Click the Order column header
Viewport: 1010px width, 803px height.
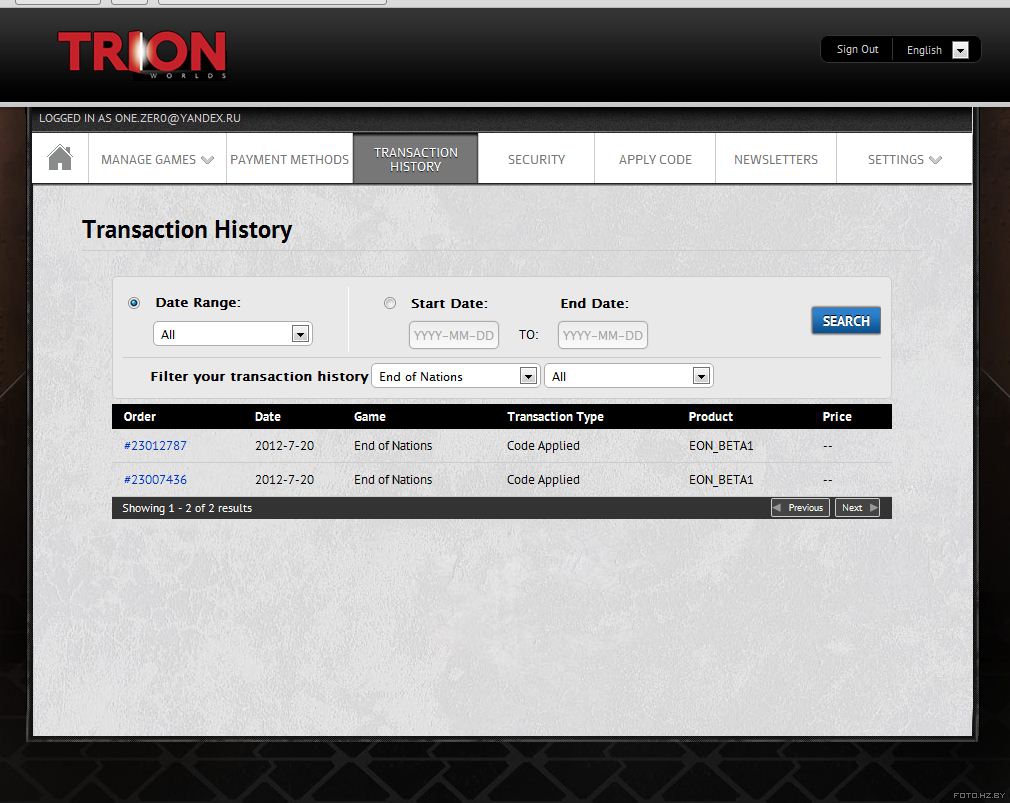[140, 417]
